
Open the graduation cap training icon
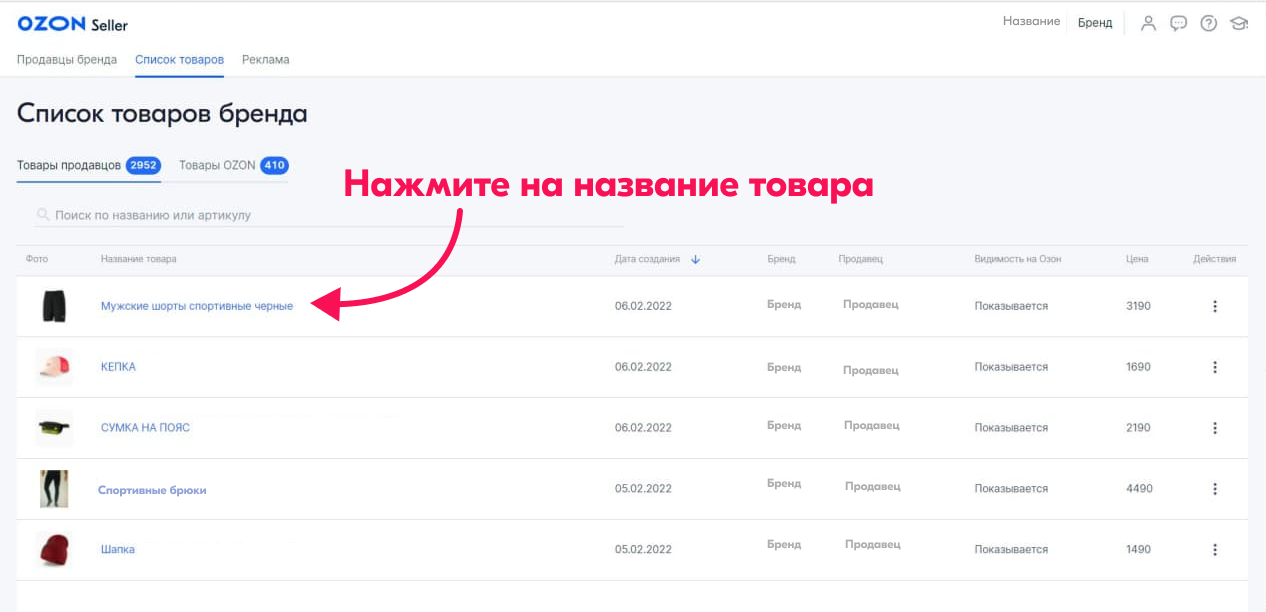tap(1239, 23)
